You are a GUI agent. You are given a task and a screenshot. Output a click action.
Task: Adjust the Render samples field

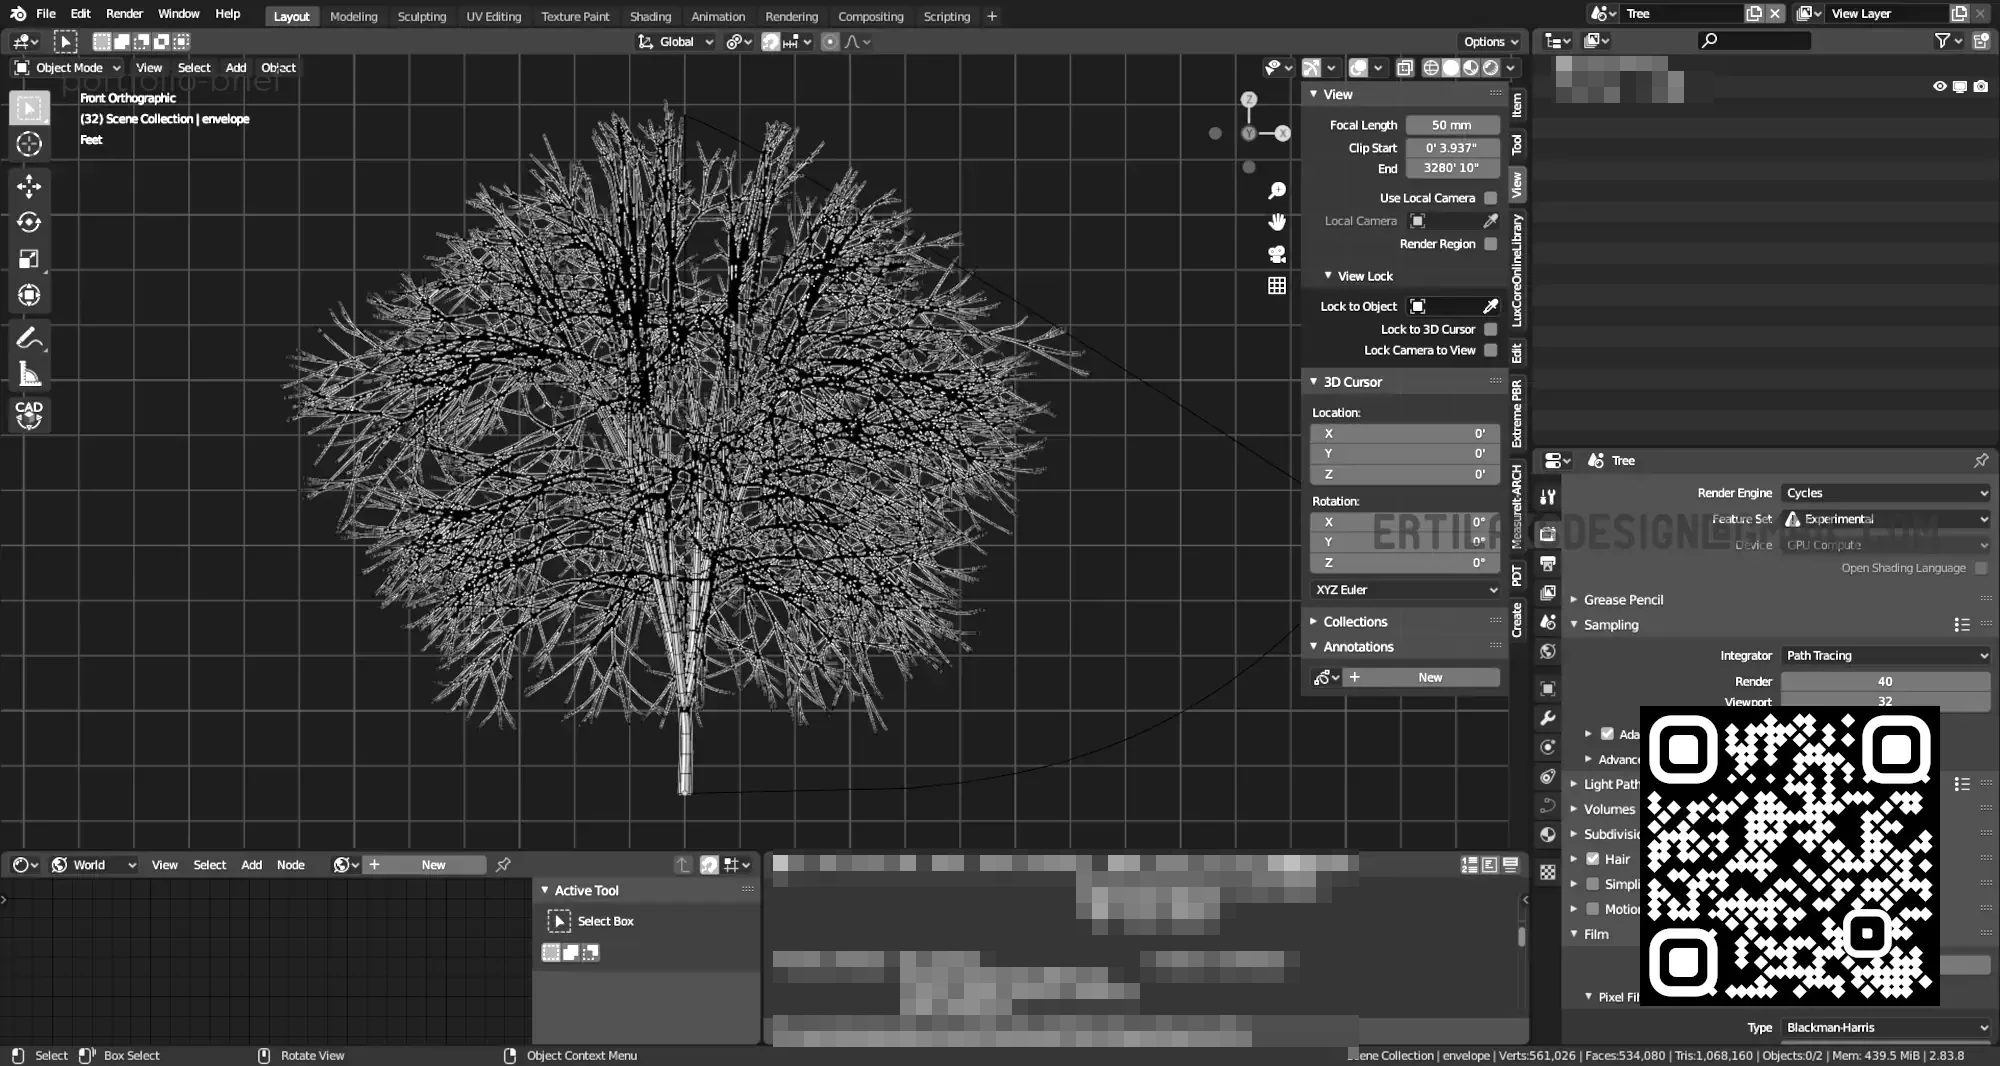click(x=1884, y=681)
